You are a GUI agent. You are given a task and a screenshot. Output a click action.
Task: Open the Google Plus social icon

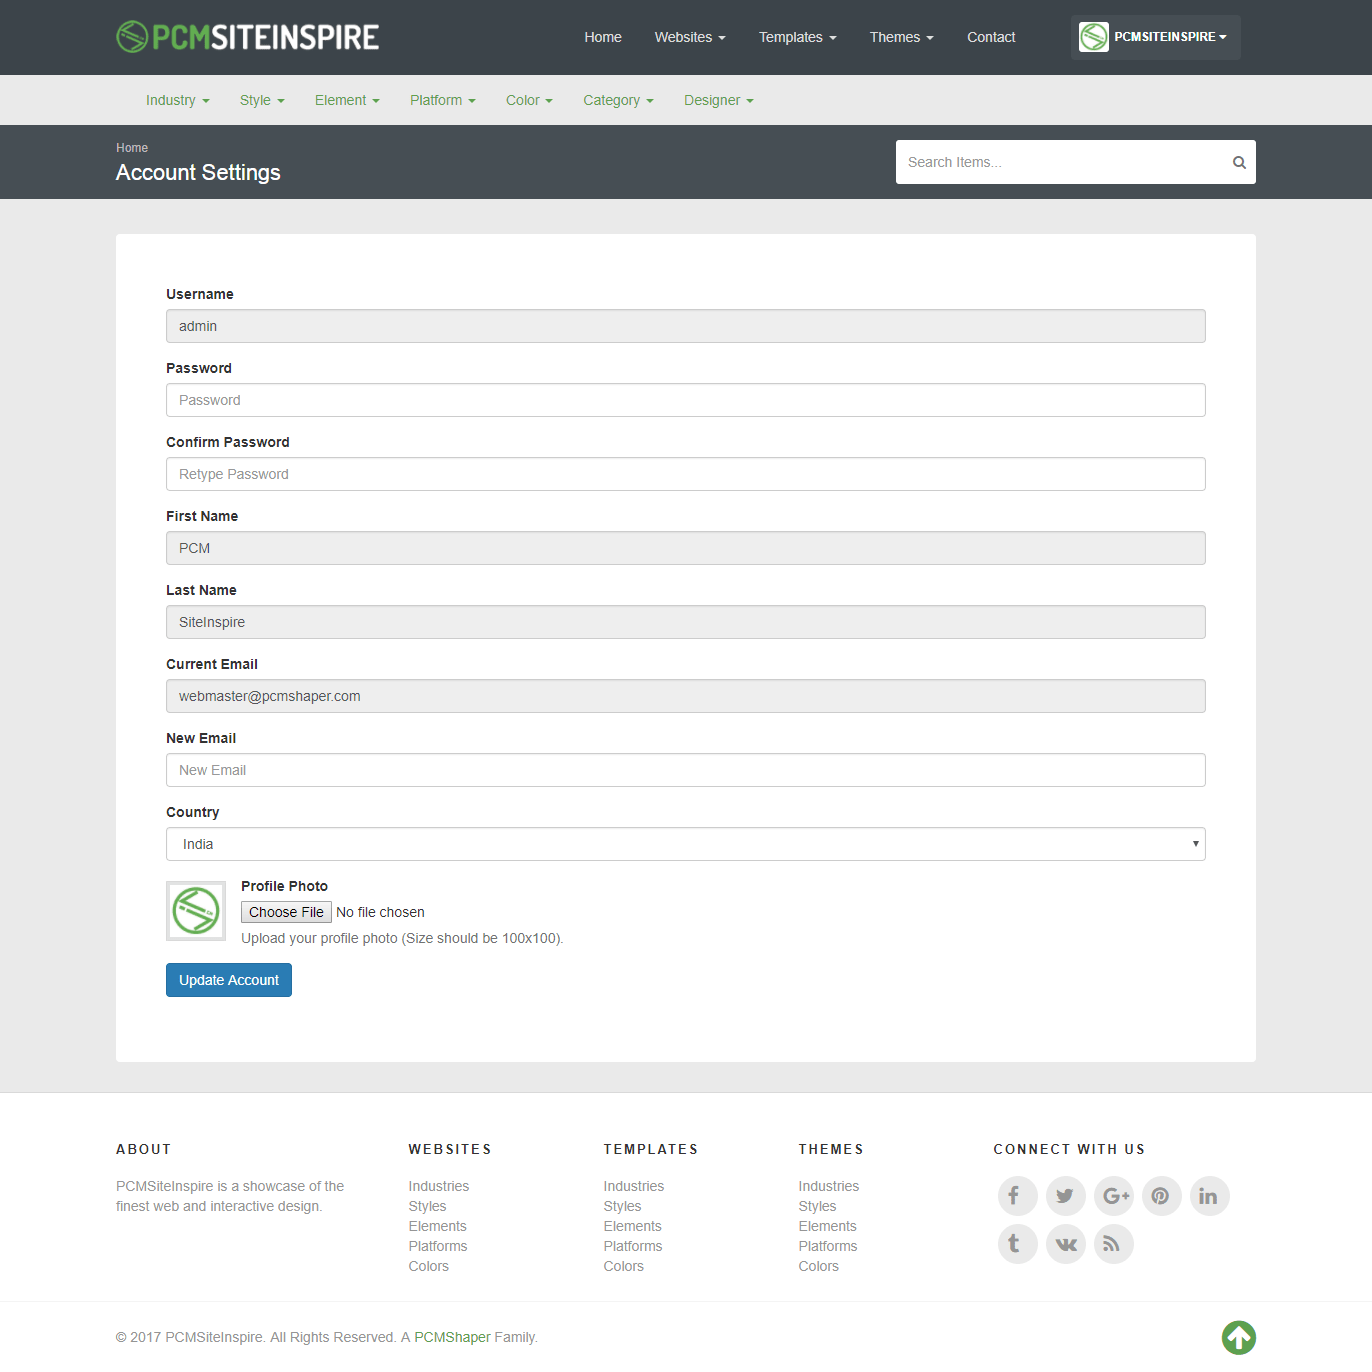(x=1113, y=1196)
